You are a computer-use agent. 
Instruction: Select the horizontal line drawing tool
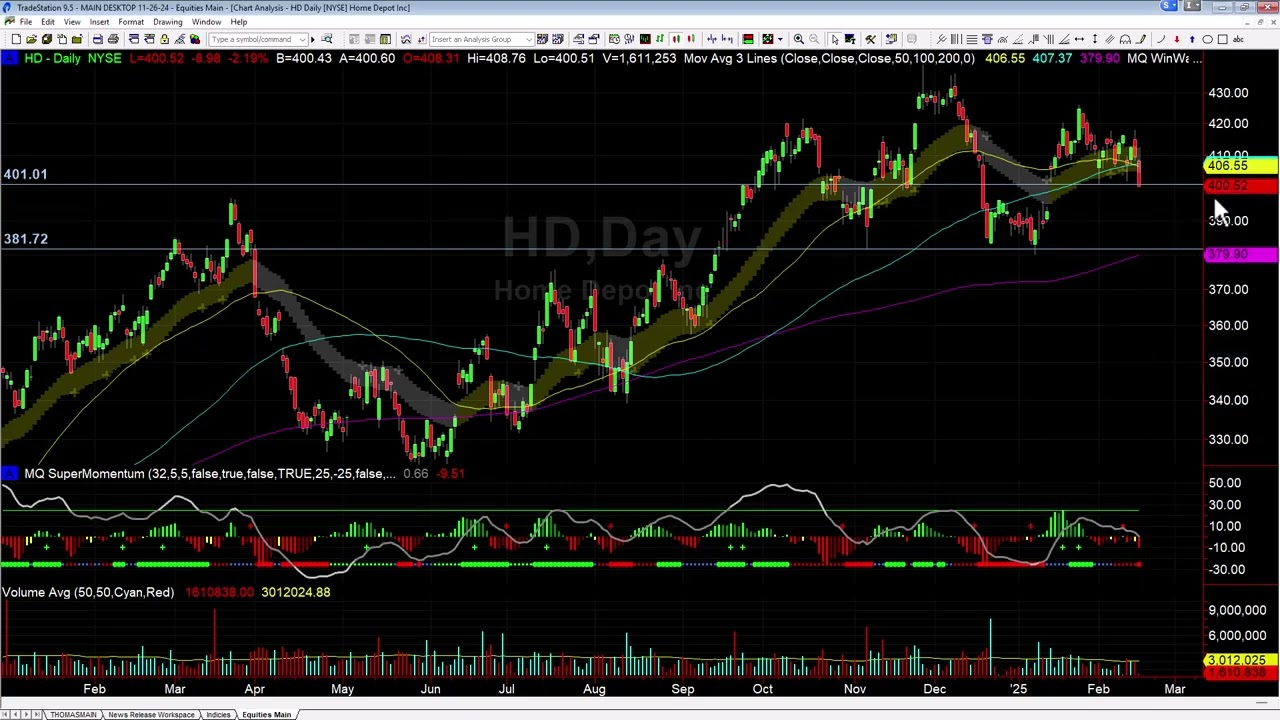(971, 39)
